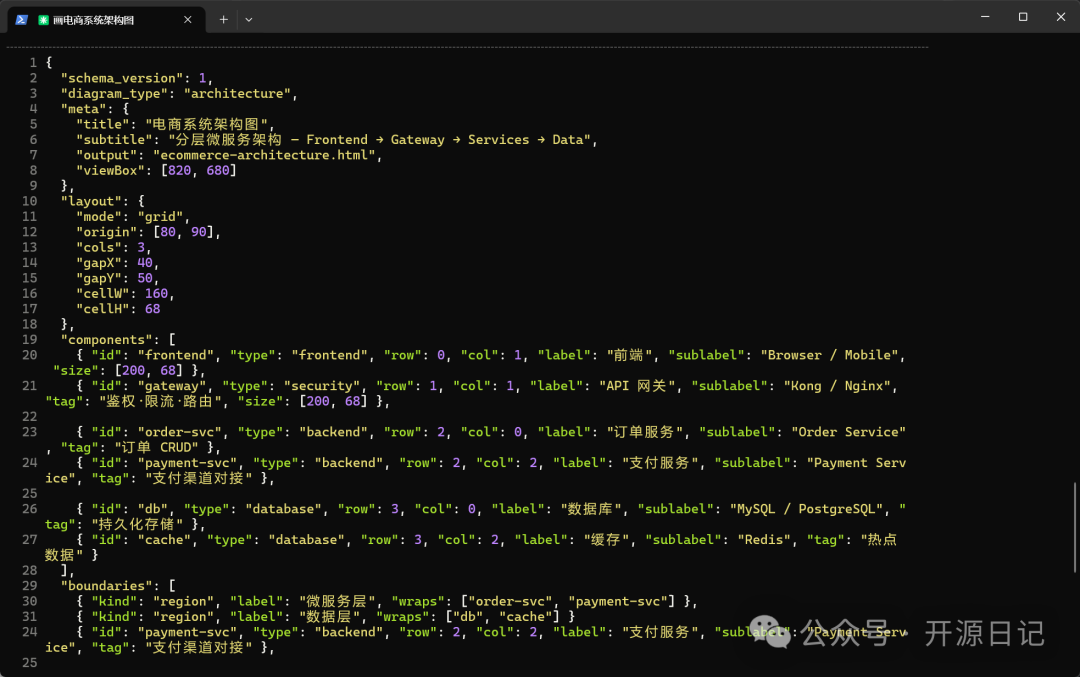Click the tag value "持久化存储"
The width and height of the screenshot is (1080, 677).
137,524
